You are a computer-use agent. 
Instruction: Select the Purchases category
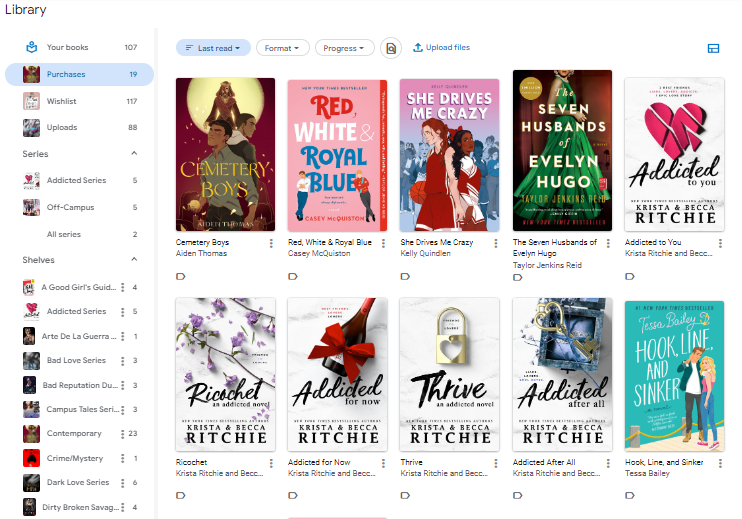pos(80,74)
